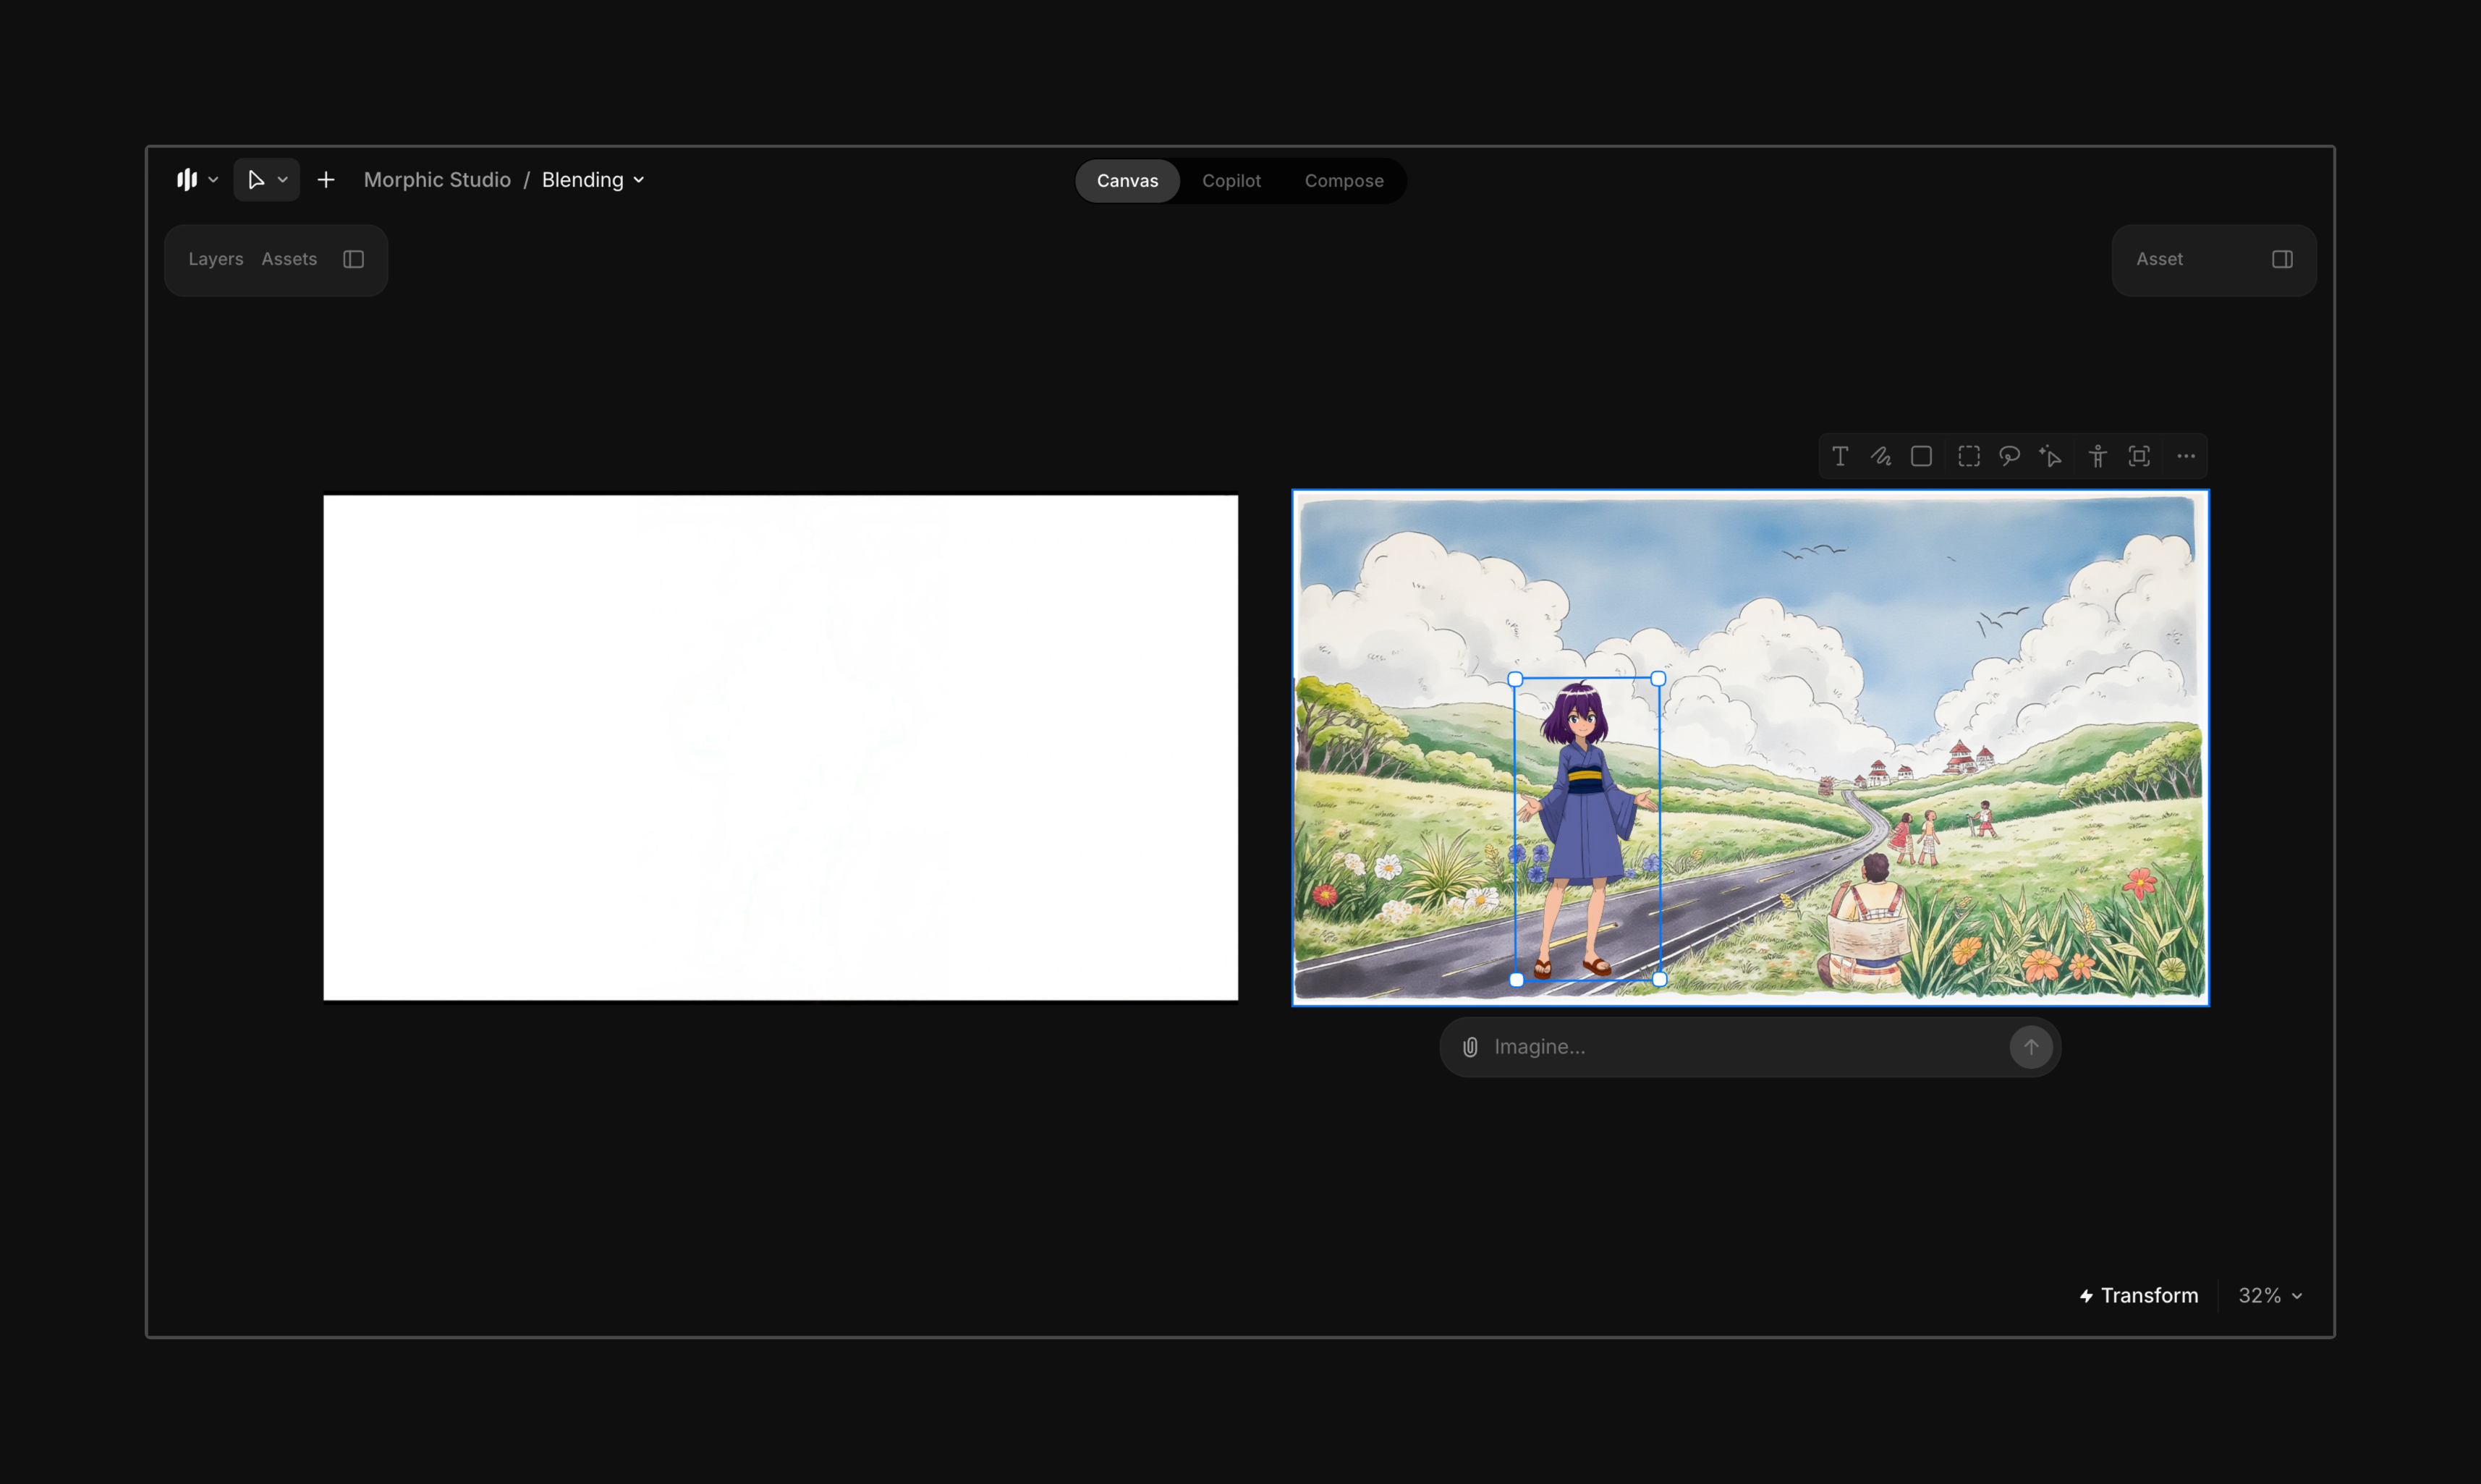2481x1484 pixels.
Task: Click the frame focus icon in toolbar
Action: 2139,457
